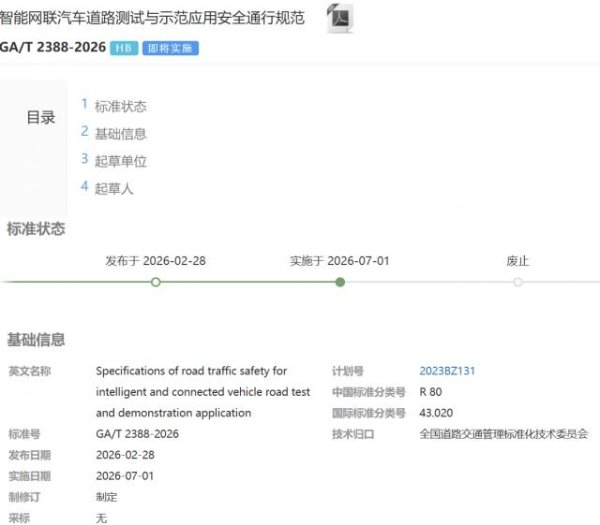
Task: Click the 中国标准分类号 field label
Action: point(368,392)
